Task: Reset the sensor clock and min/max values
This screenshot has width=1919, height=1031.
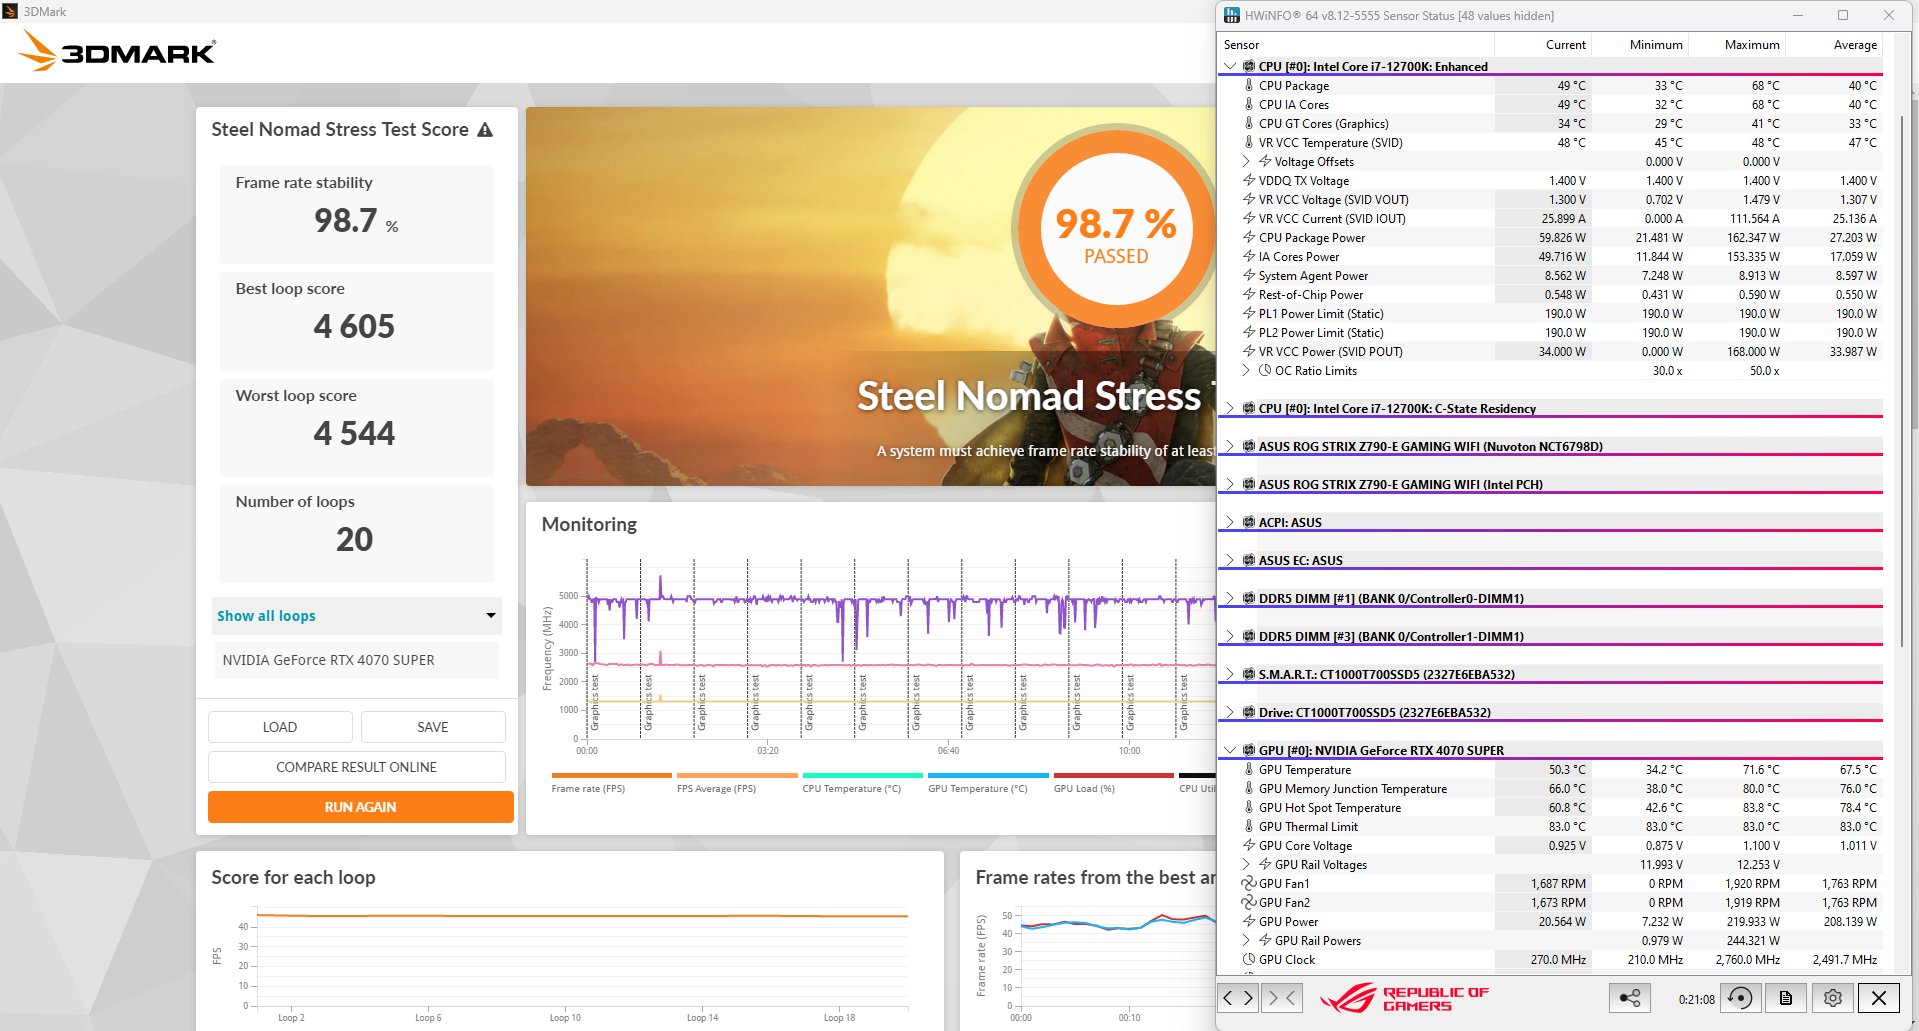Action: coord(1741,997)
